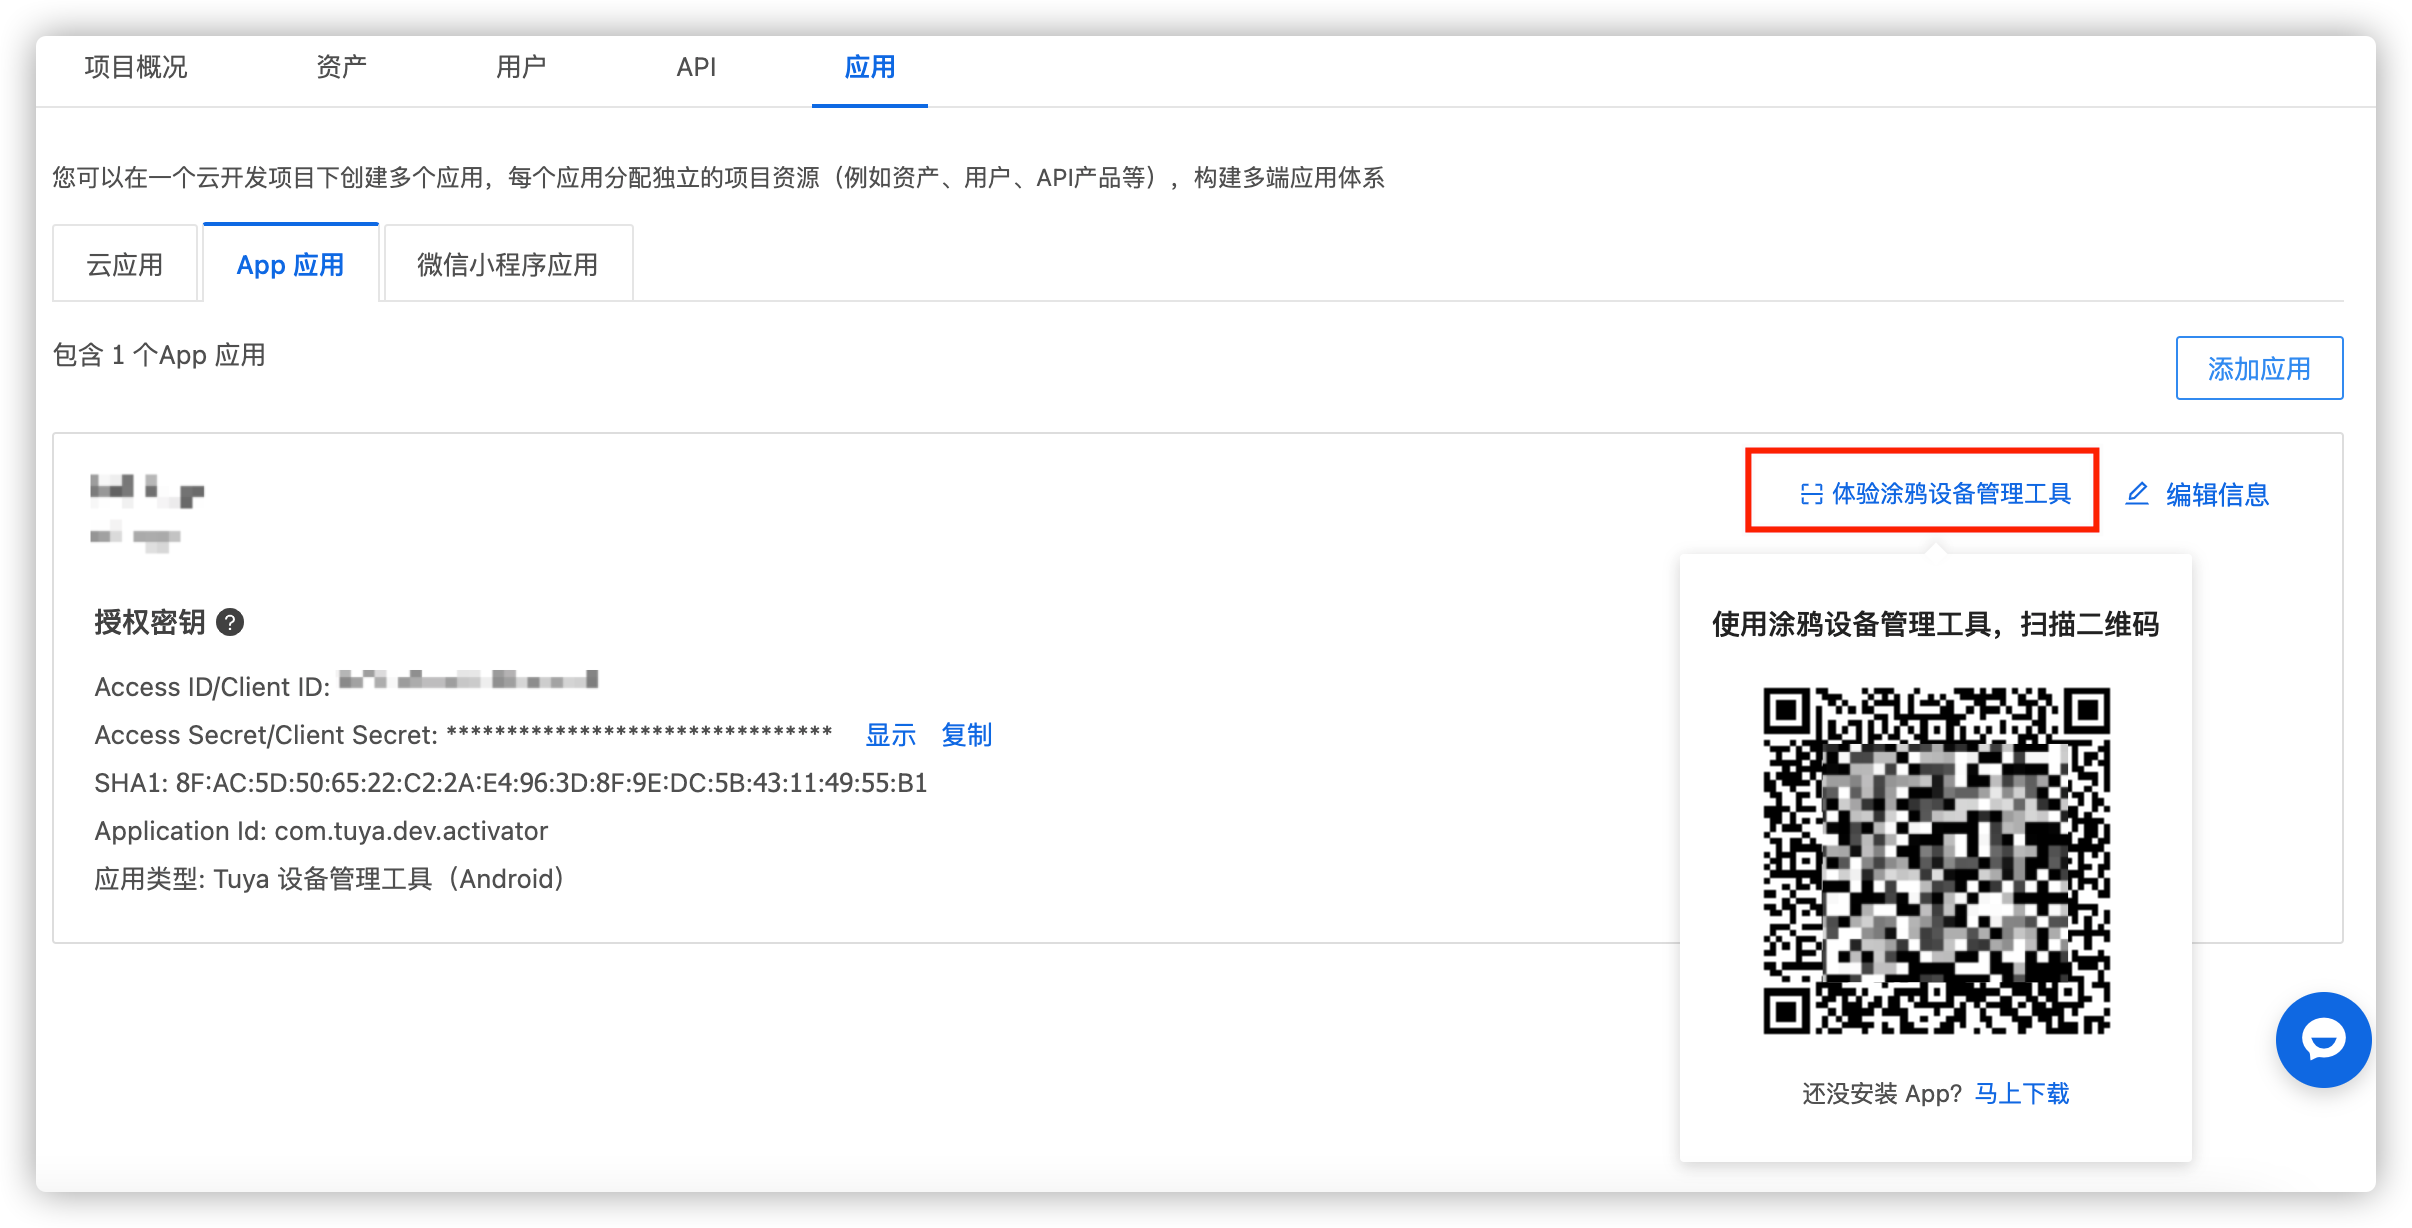The image size is (2412, 1228).
Task: Click the help icon next to 授权密钥
Action: (230, 622)
